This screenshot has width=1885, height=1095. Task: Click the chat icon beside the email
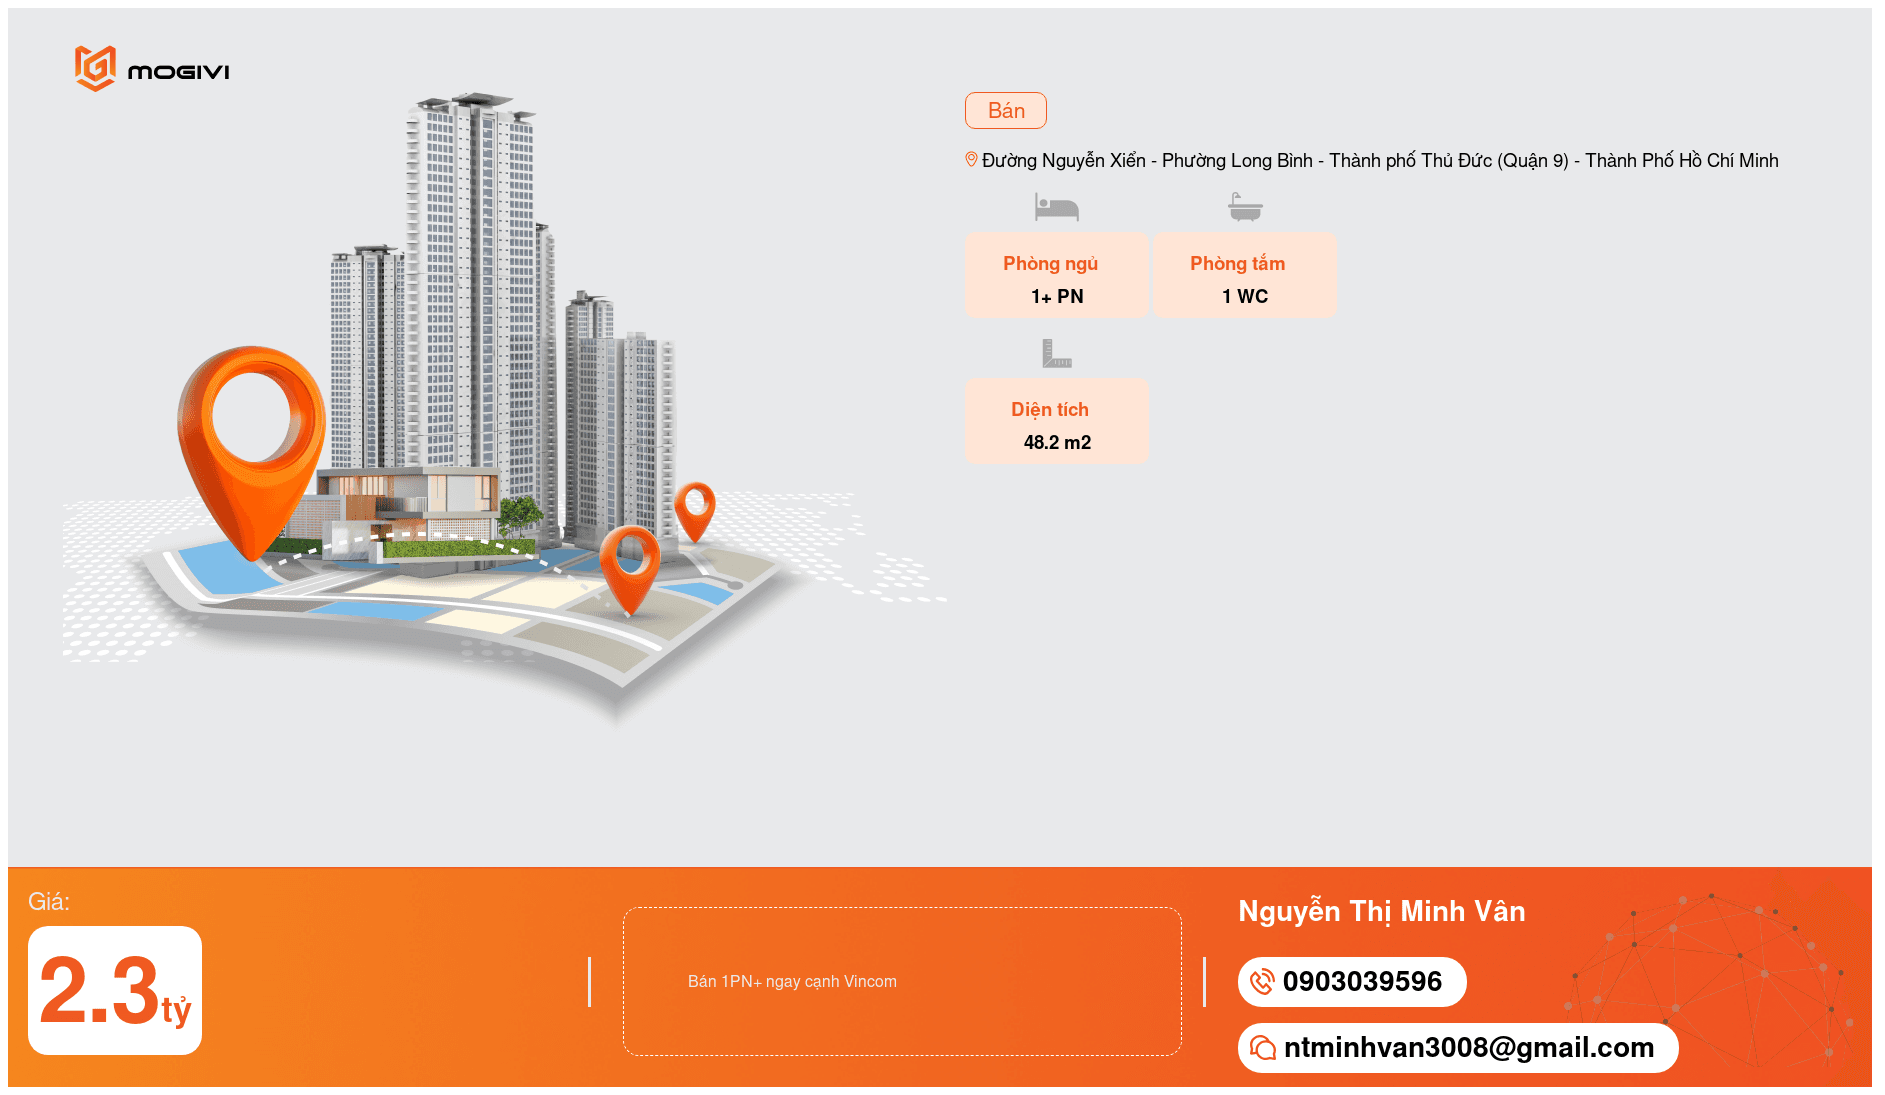[x=1263, y=1048]
